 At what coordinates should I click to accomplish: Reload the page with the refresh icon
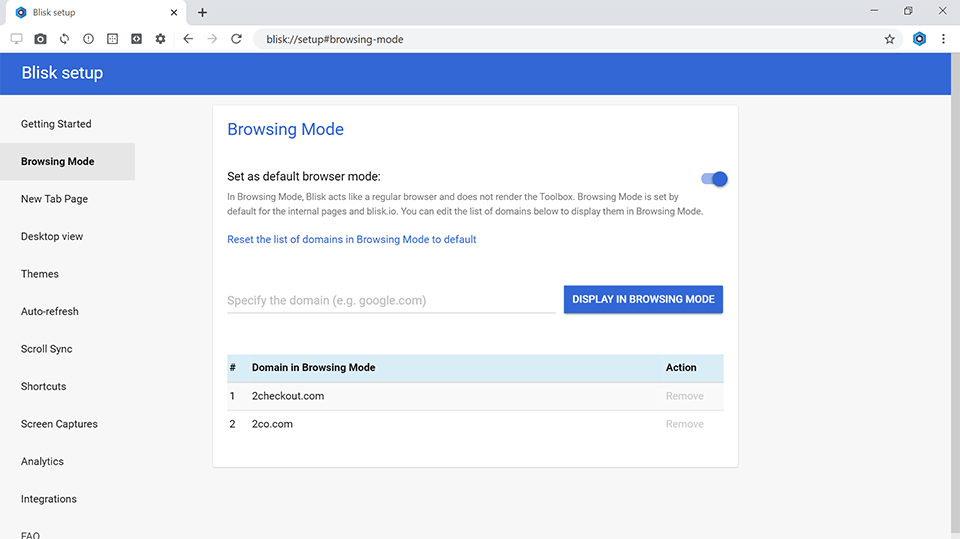pos(236,39)
